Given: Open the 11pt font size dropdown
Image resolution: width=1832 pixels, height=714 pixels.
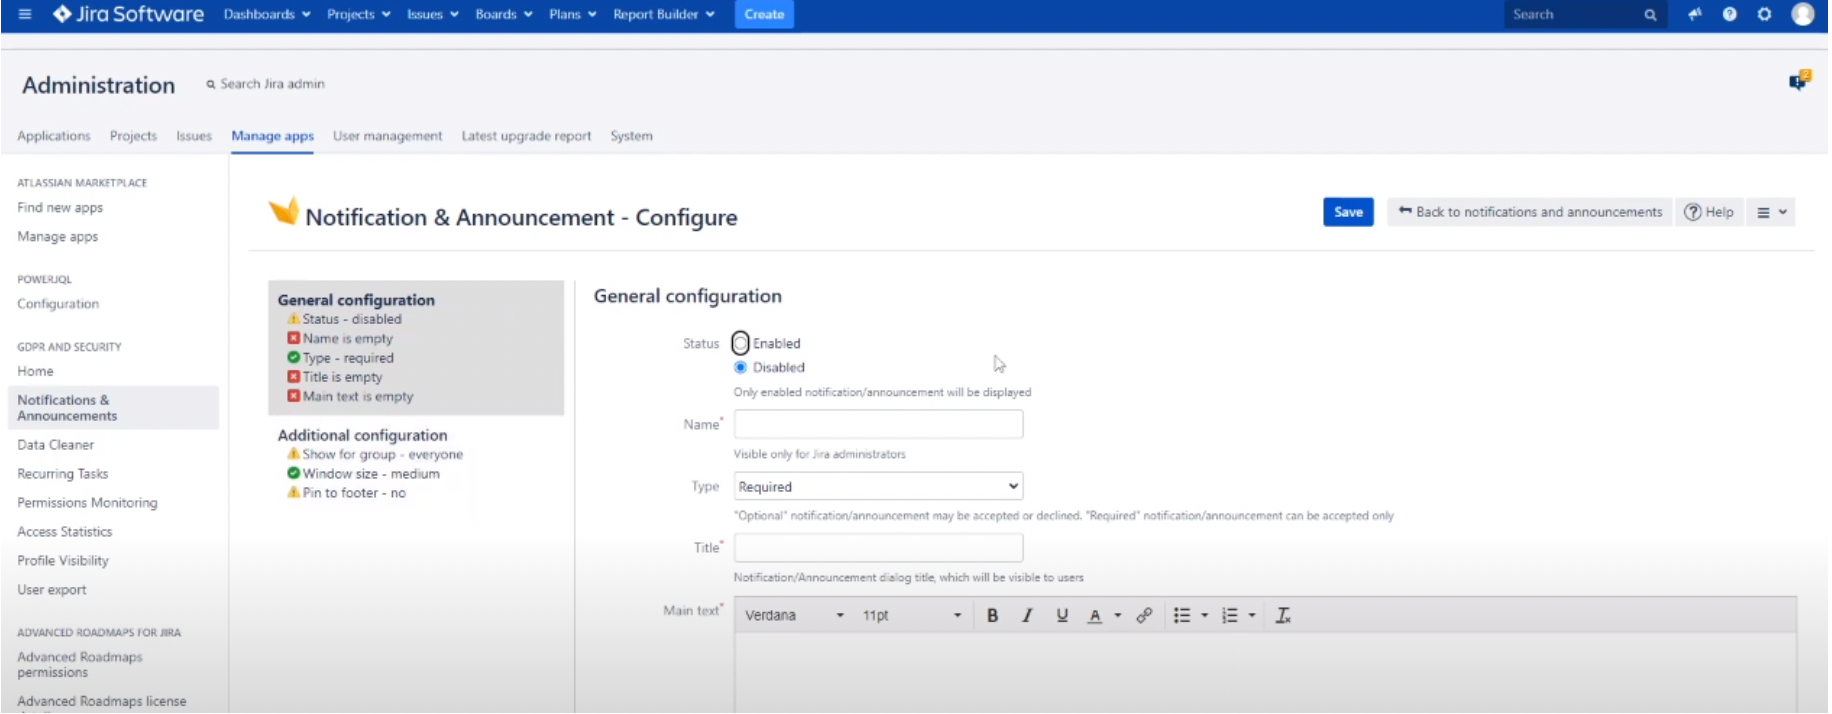Looking at the screenshot, I should [x=911, y=616].
